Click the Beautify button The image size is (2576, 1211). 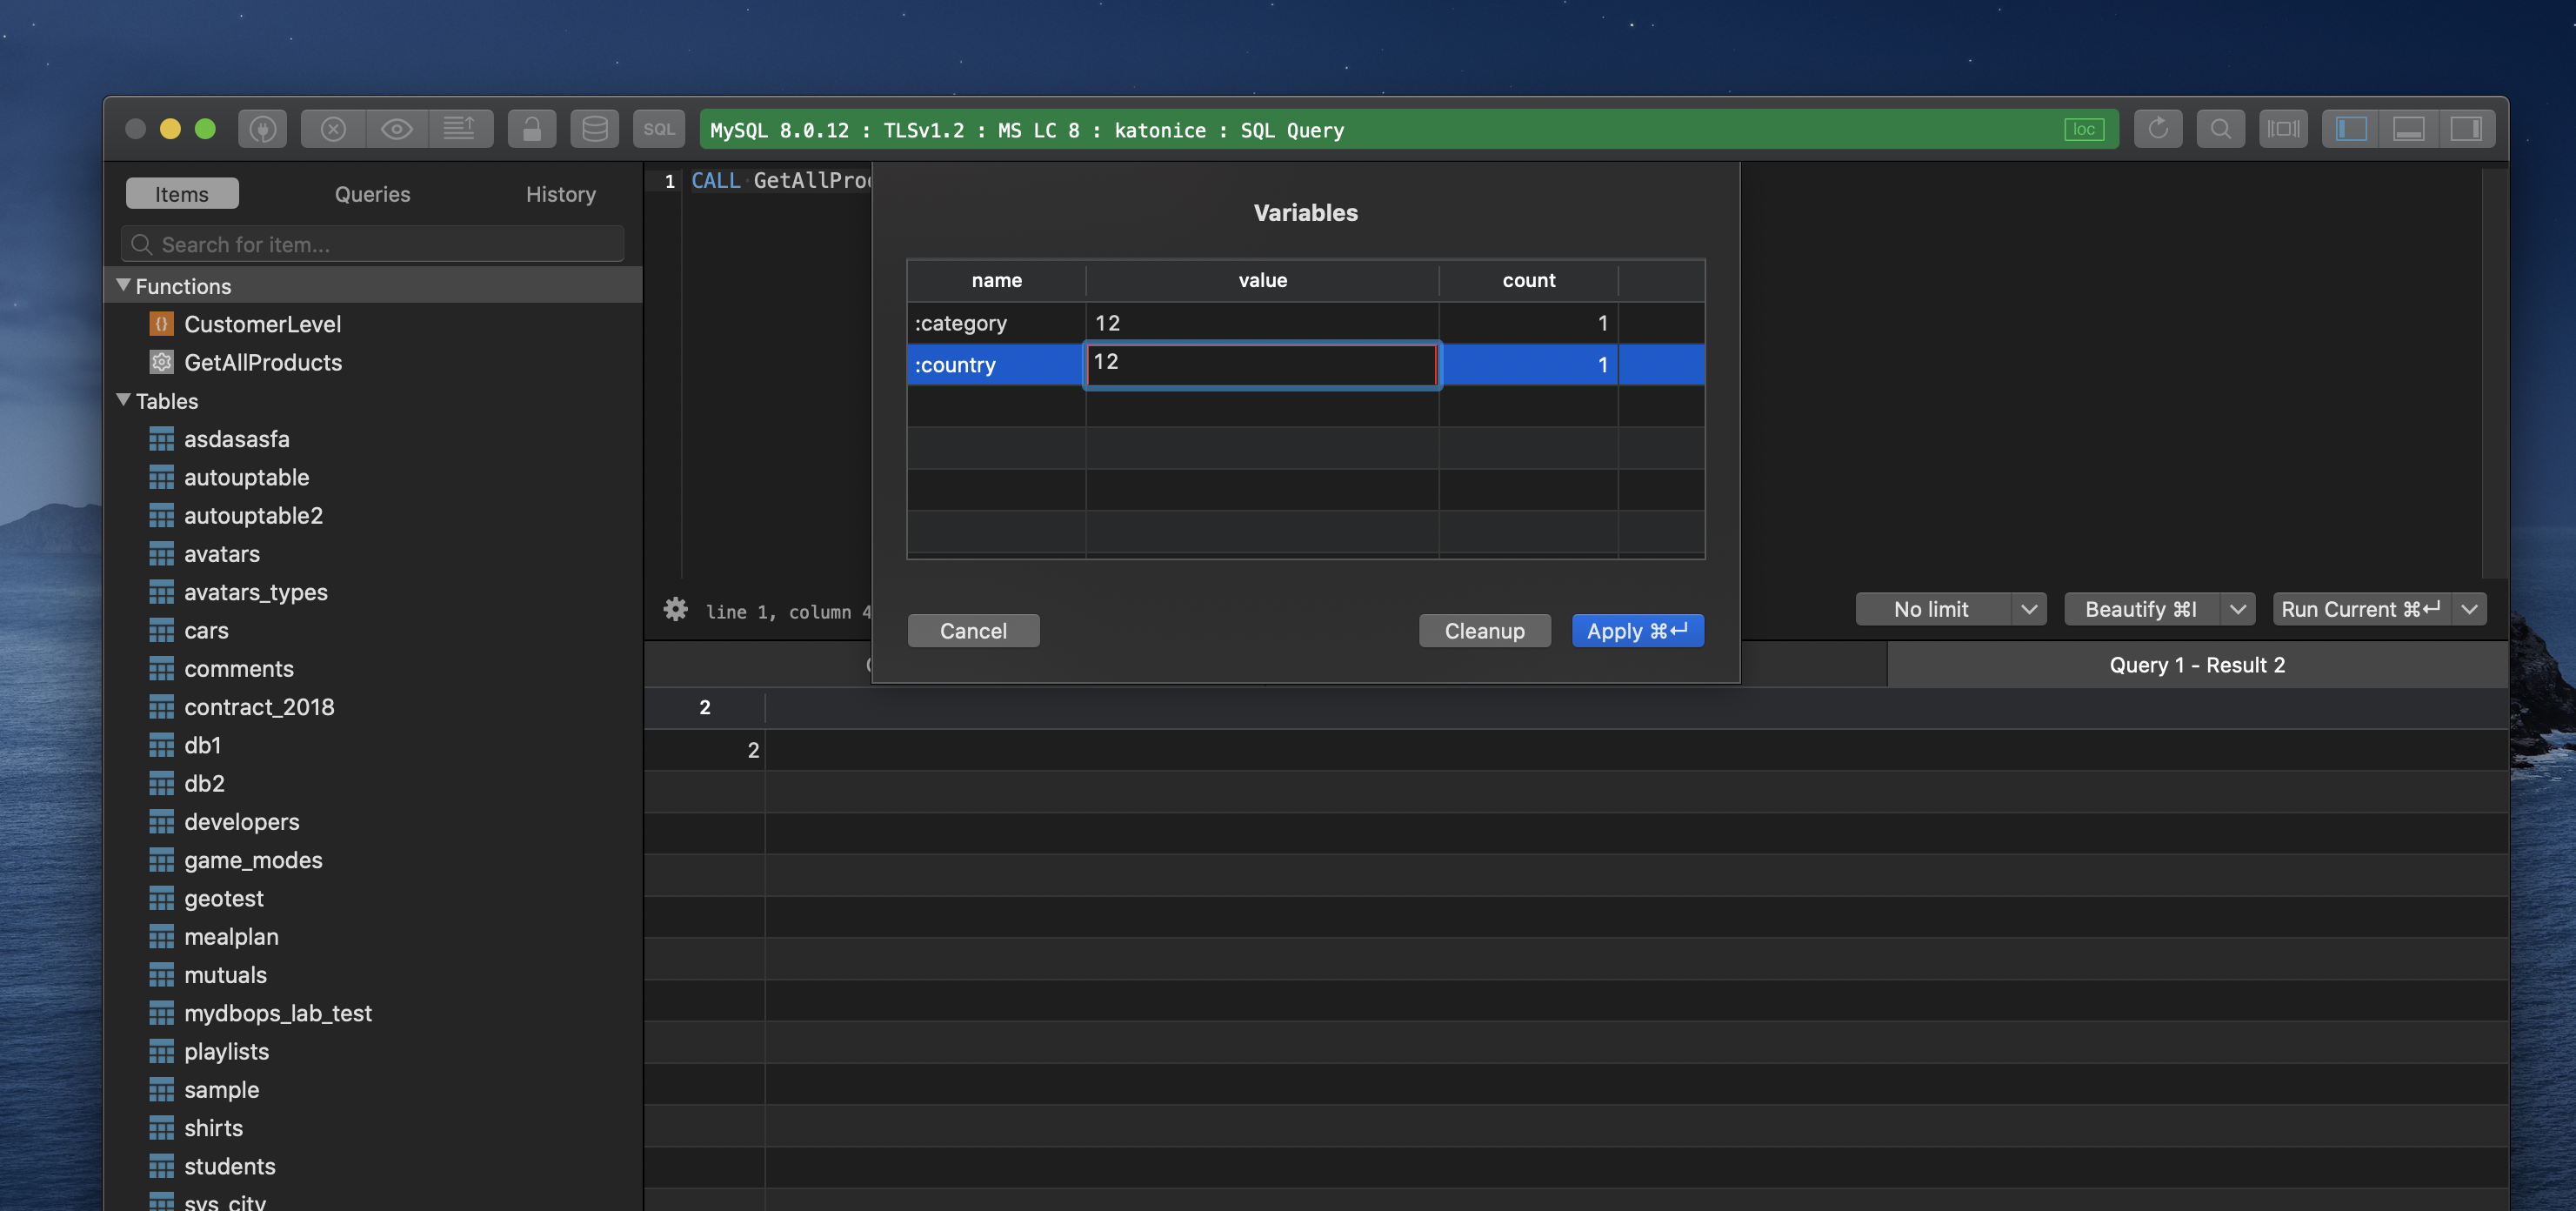point(2141,609)
